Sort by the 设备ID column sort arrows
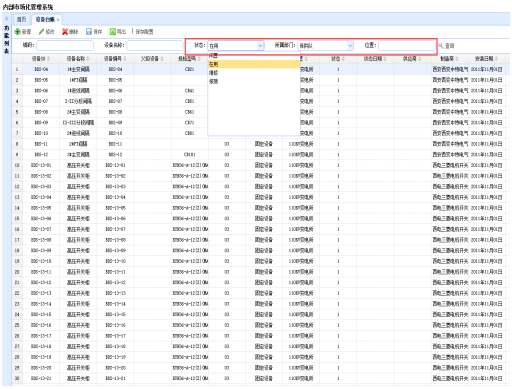The height and width of the screenshot is (389, 512). tap(48, 59)
